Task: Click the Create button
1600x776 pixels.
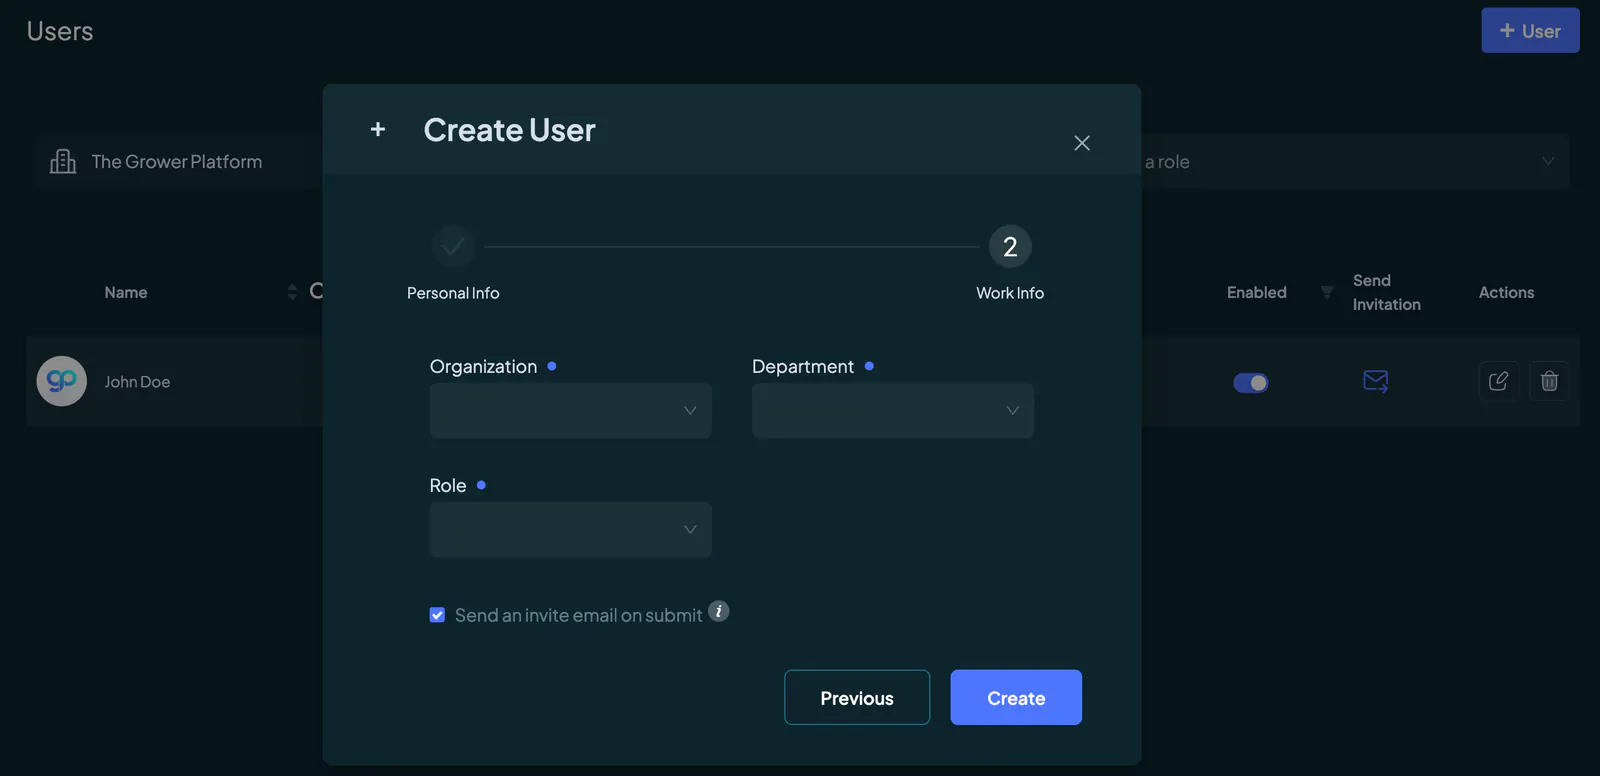Action: click(x=1016, y=697)
